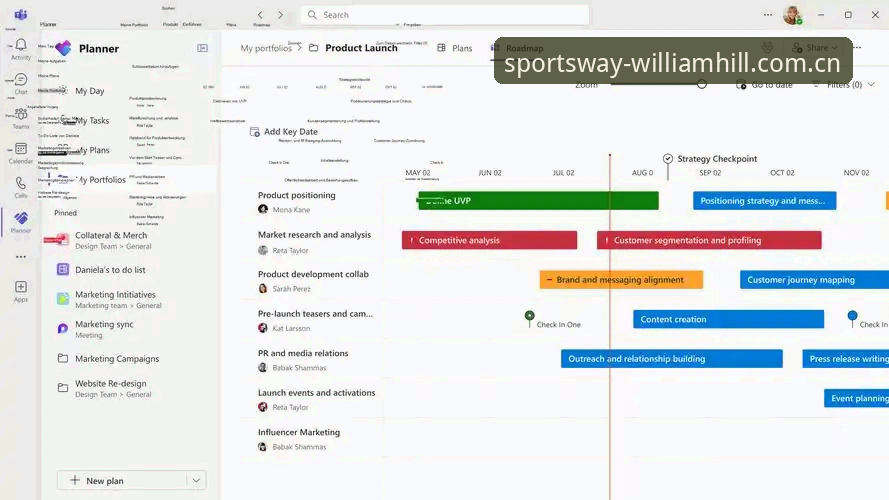The image size is (889, 500).
Task: Open more apps ellipsis in sidebar
Action: pyautogui.click(x=20, y=257)
